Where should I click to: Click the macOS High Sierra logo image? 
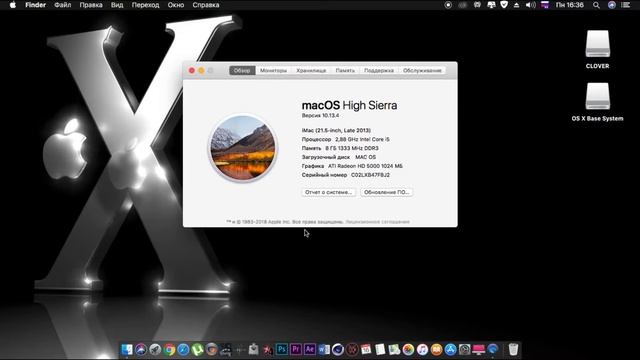coord(243,148)
